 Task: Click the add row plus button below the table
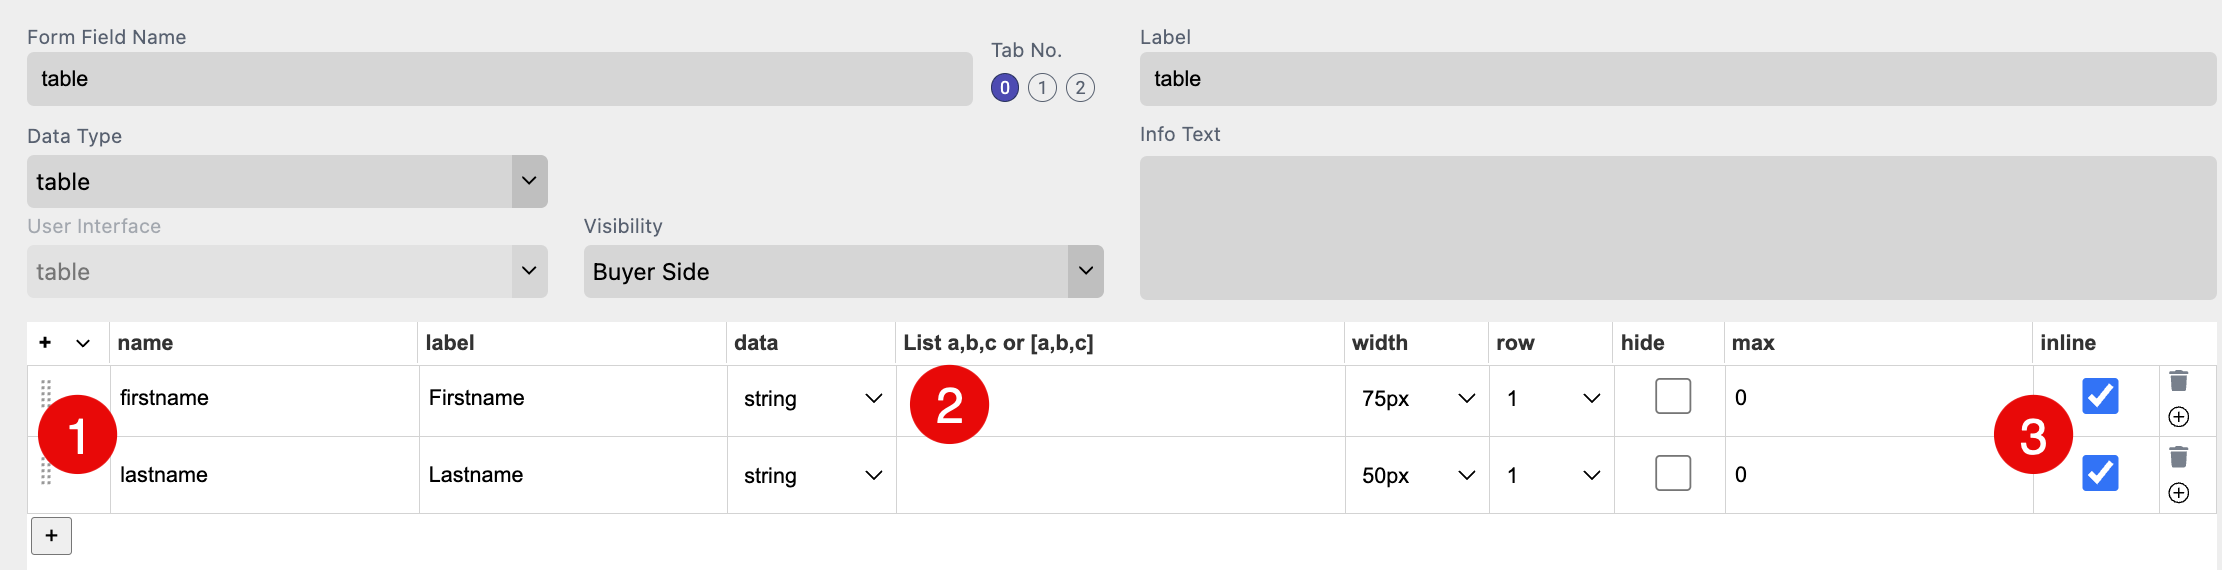tap(52, 536)
